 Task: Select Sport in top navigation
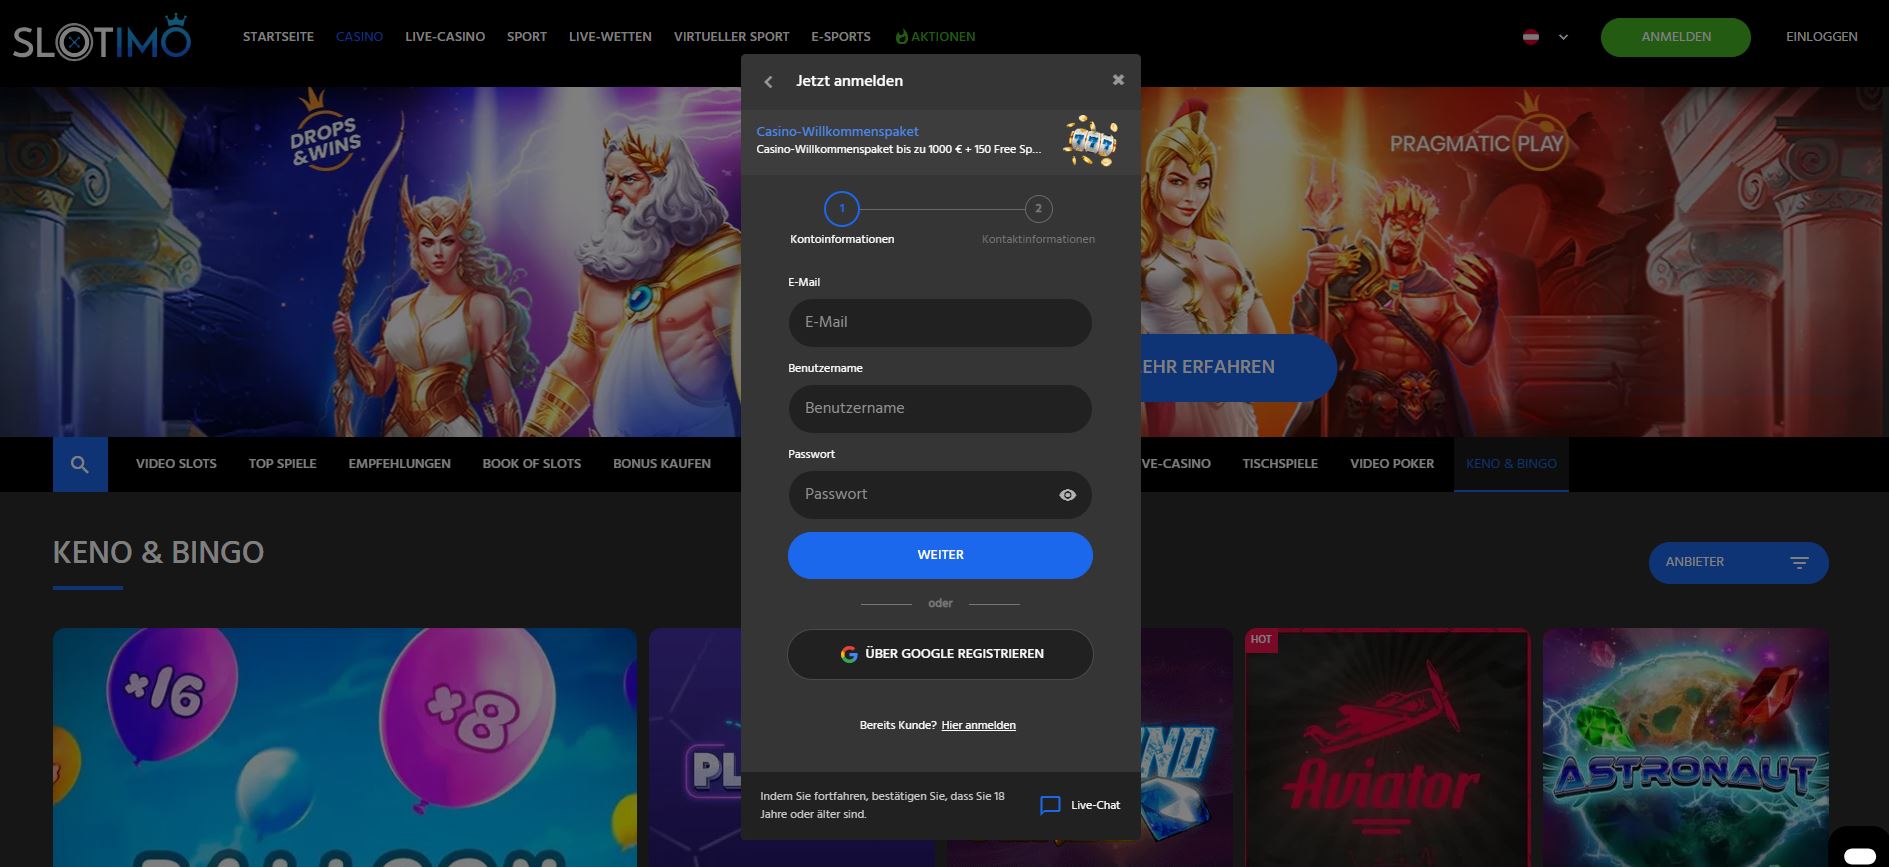pyautogui.click(x=527, y=37)
